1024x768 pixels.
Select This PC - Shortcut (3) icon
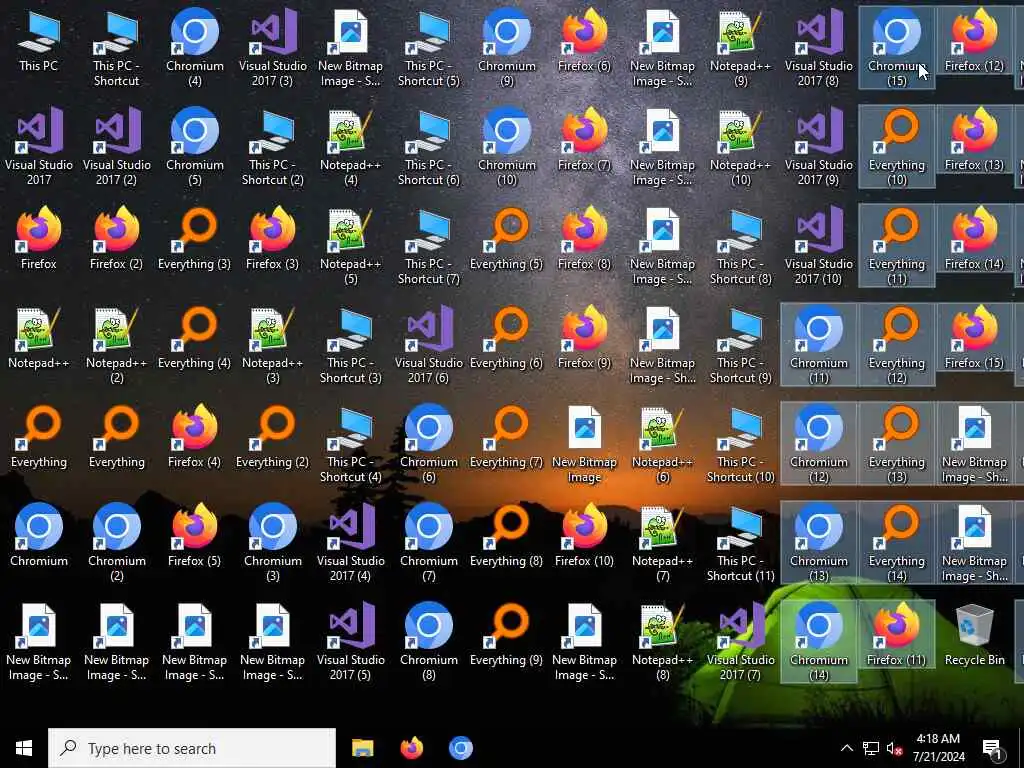pyautogui.click(x=351, y=345)
